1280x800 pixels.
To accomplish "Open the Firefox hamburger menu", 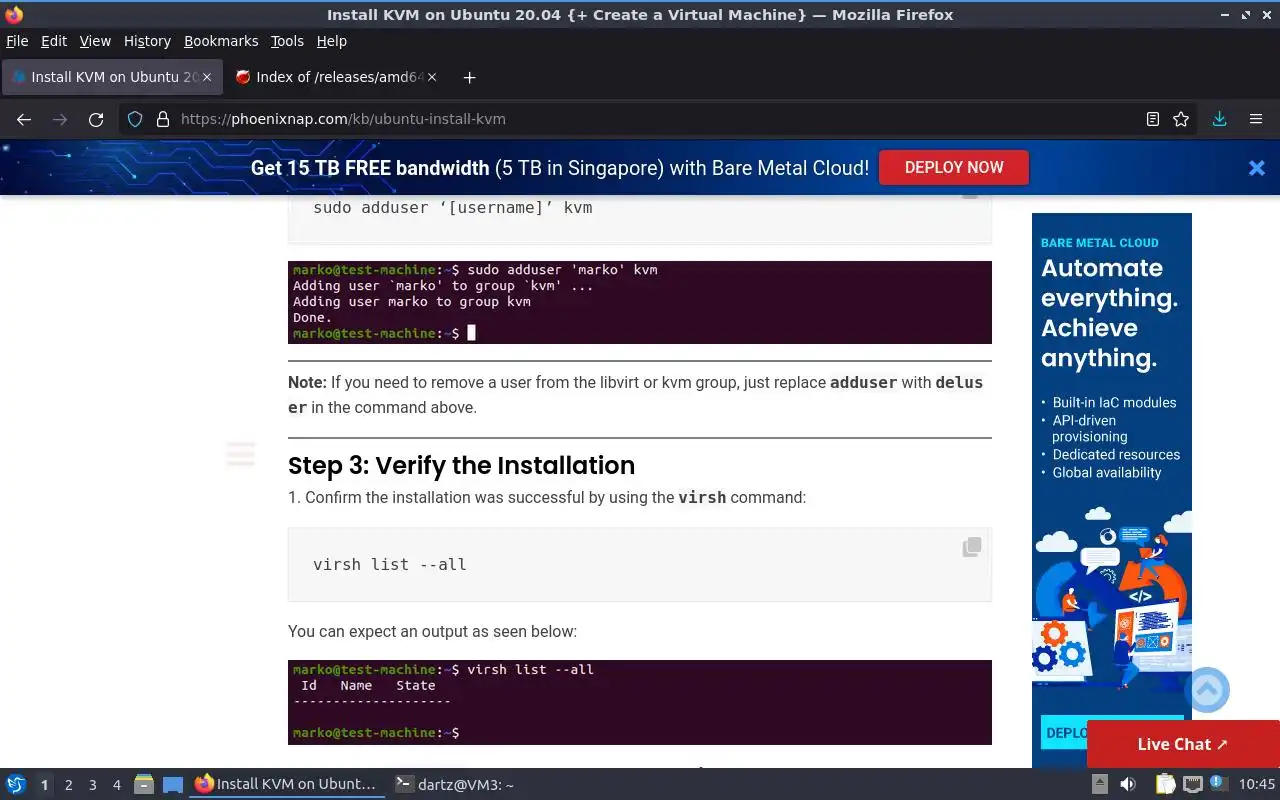I will click(x=1256, y=119).
